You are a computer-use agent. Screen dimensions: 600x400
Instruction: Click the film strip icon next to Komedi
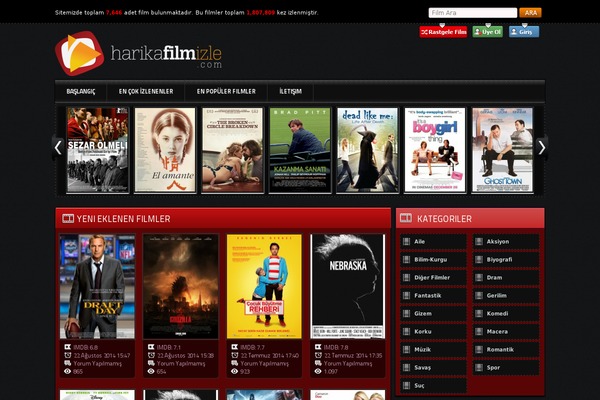479,313
